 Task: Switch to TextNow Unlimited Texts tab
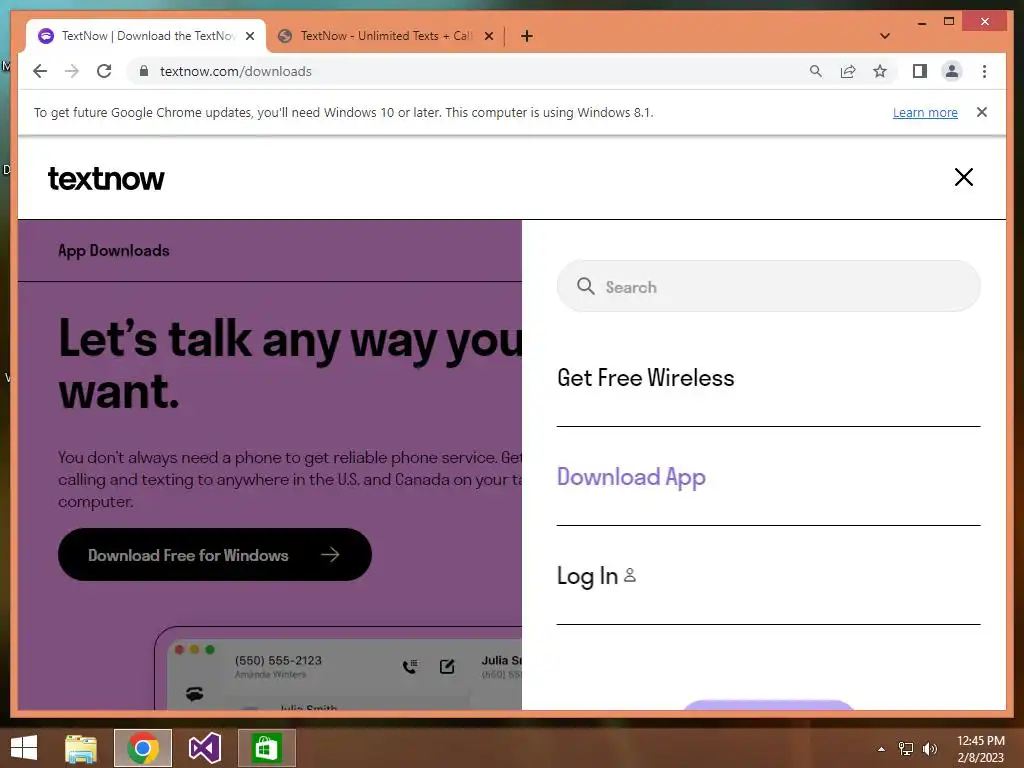tap(385, 36)
